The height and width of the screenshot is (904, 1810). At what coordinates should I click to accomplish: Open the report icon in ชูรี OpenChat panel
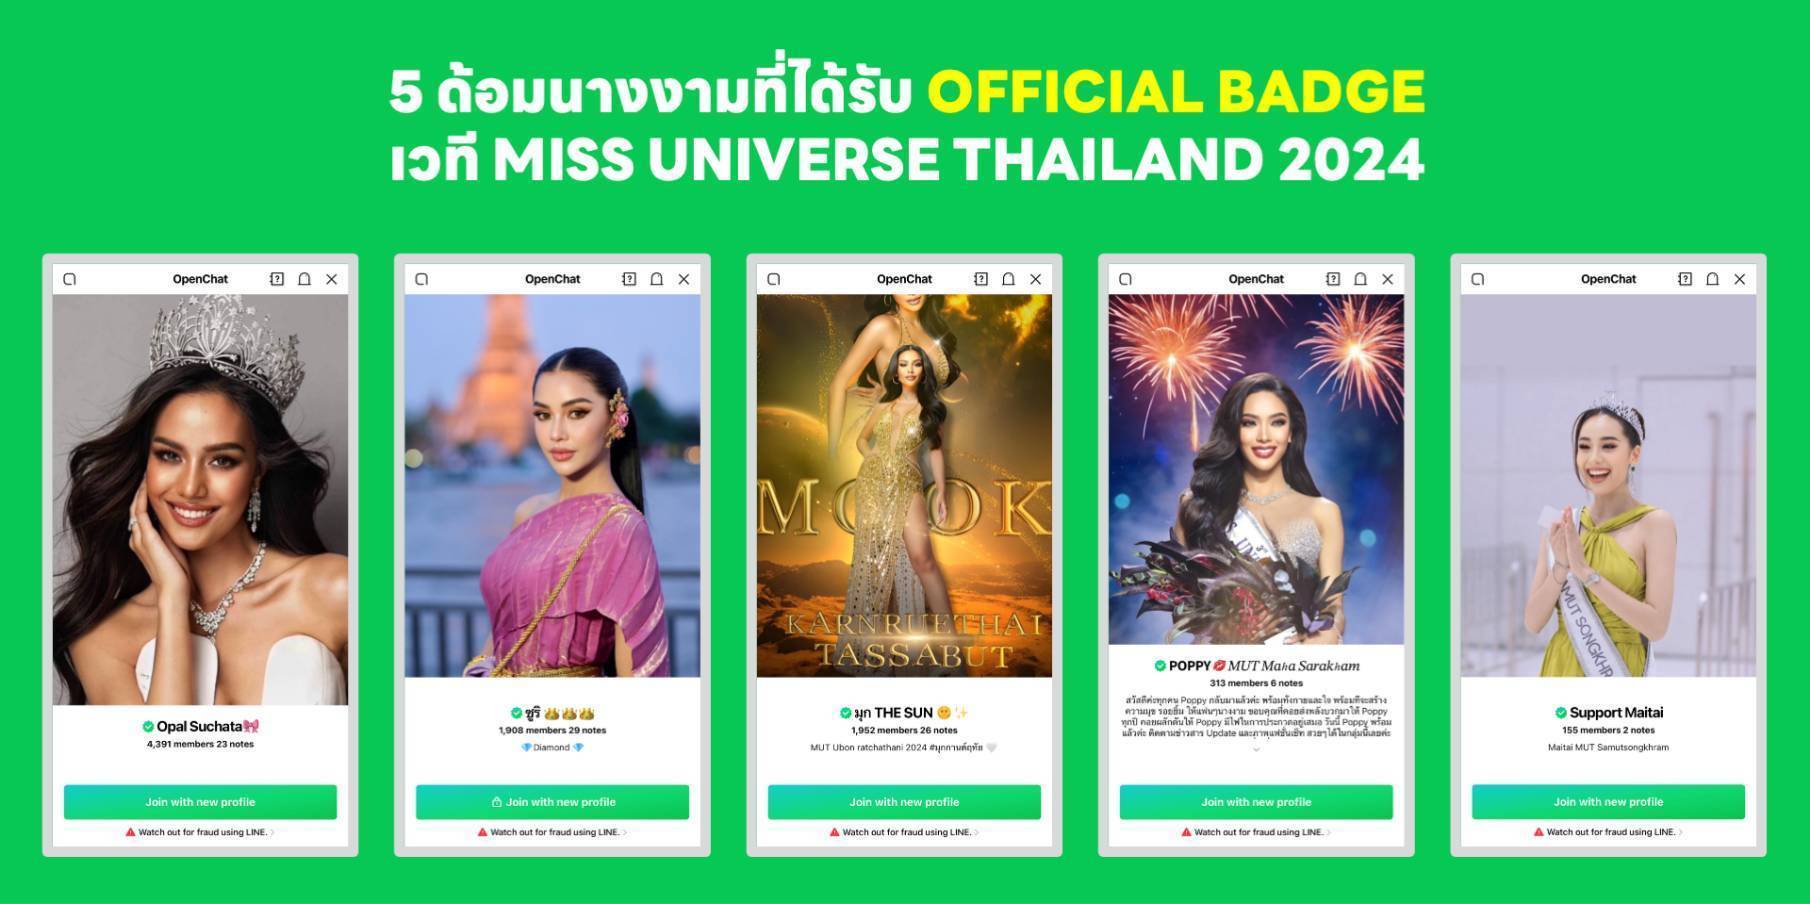629,279
